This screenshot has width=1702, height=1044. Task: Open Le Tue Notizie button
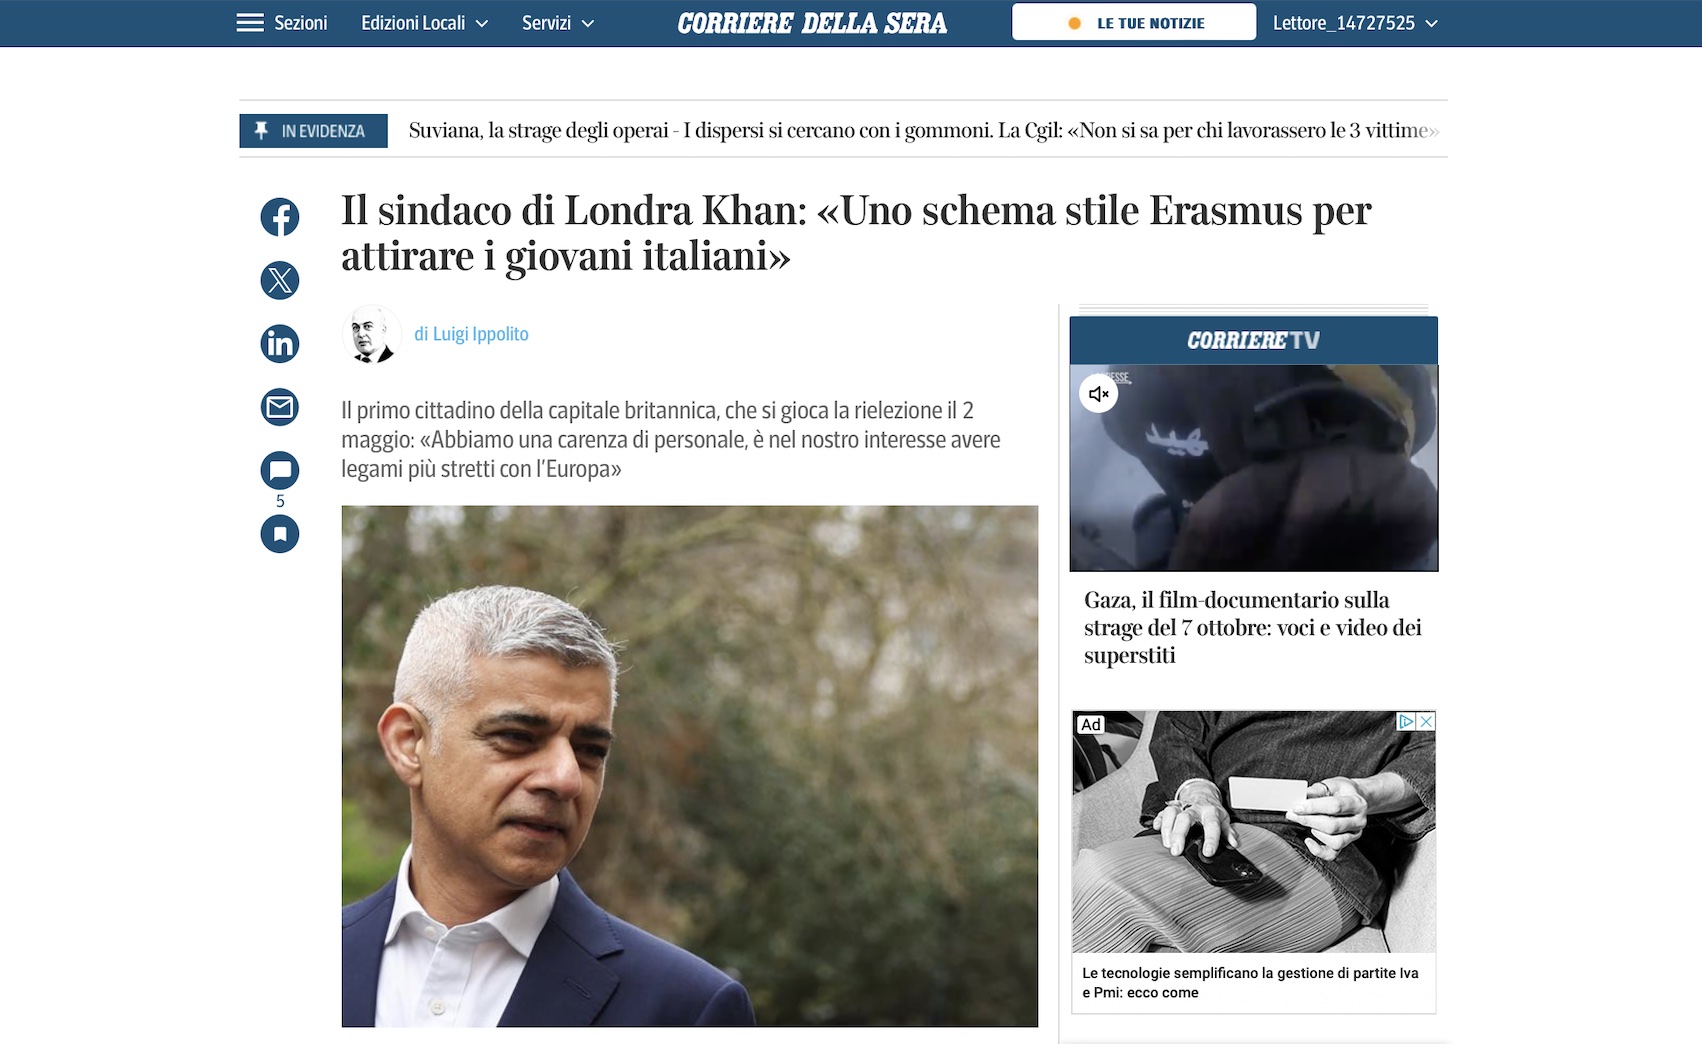pos(1134,22)
